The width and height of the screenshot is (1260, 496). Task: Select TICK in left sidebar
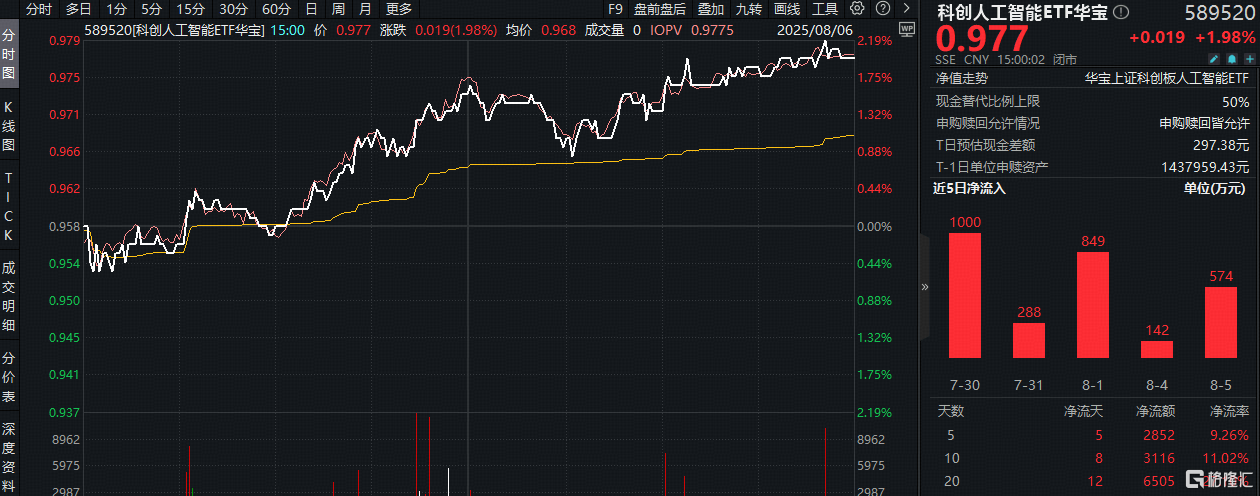tap(9, 206)
